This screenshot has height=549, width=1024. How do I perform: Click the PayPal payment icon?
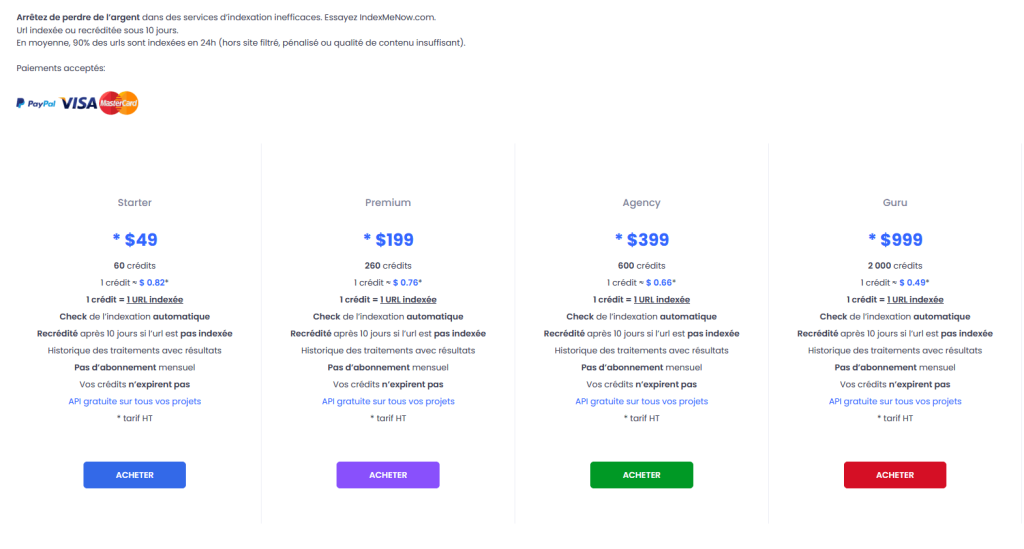pyautogui.click(x=35, y=104)
